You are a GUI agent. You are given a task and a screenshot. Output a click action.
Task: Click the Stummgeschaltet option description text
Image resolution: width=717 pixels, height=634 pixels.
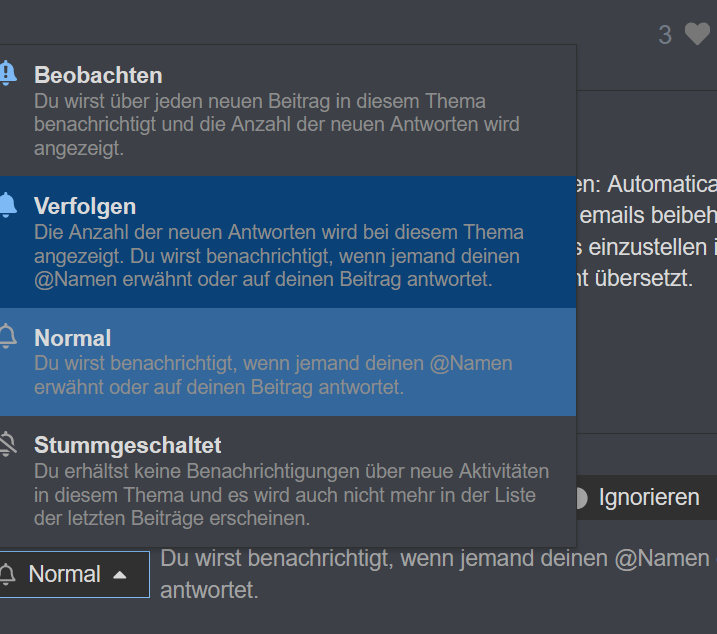coord(290,495)
